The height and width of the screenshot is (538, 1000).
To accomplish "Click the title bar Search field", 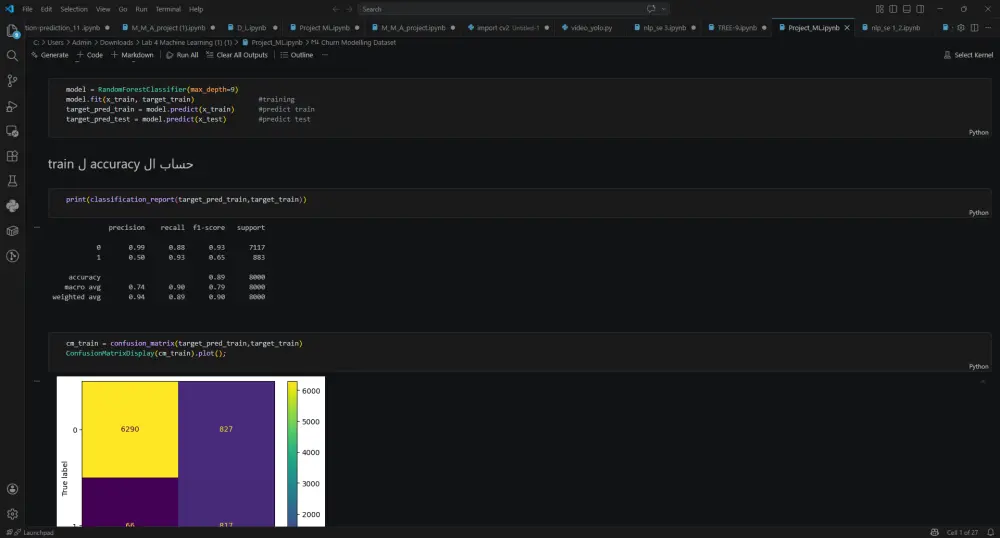I will coord(513,9).
